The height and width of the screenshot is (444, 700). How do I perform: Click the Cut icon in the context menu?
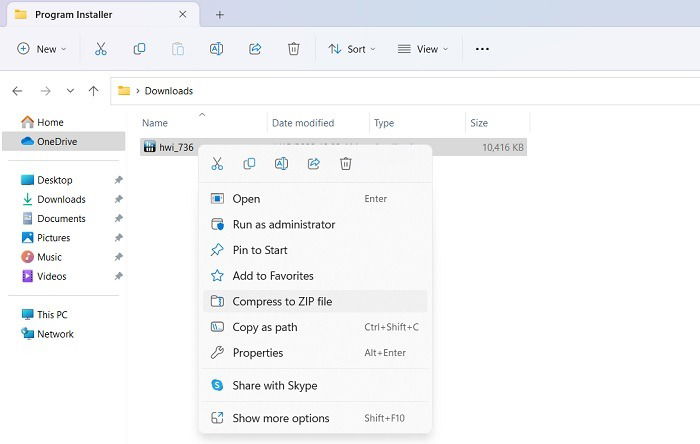tap(217, 164)
